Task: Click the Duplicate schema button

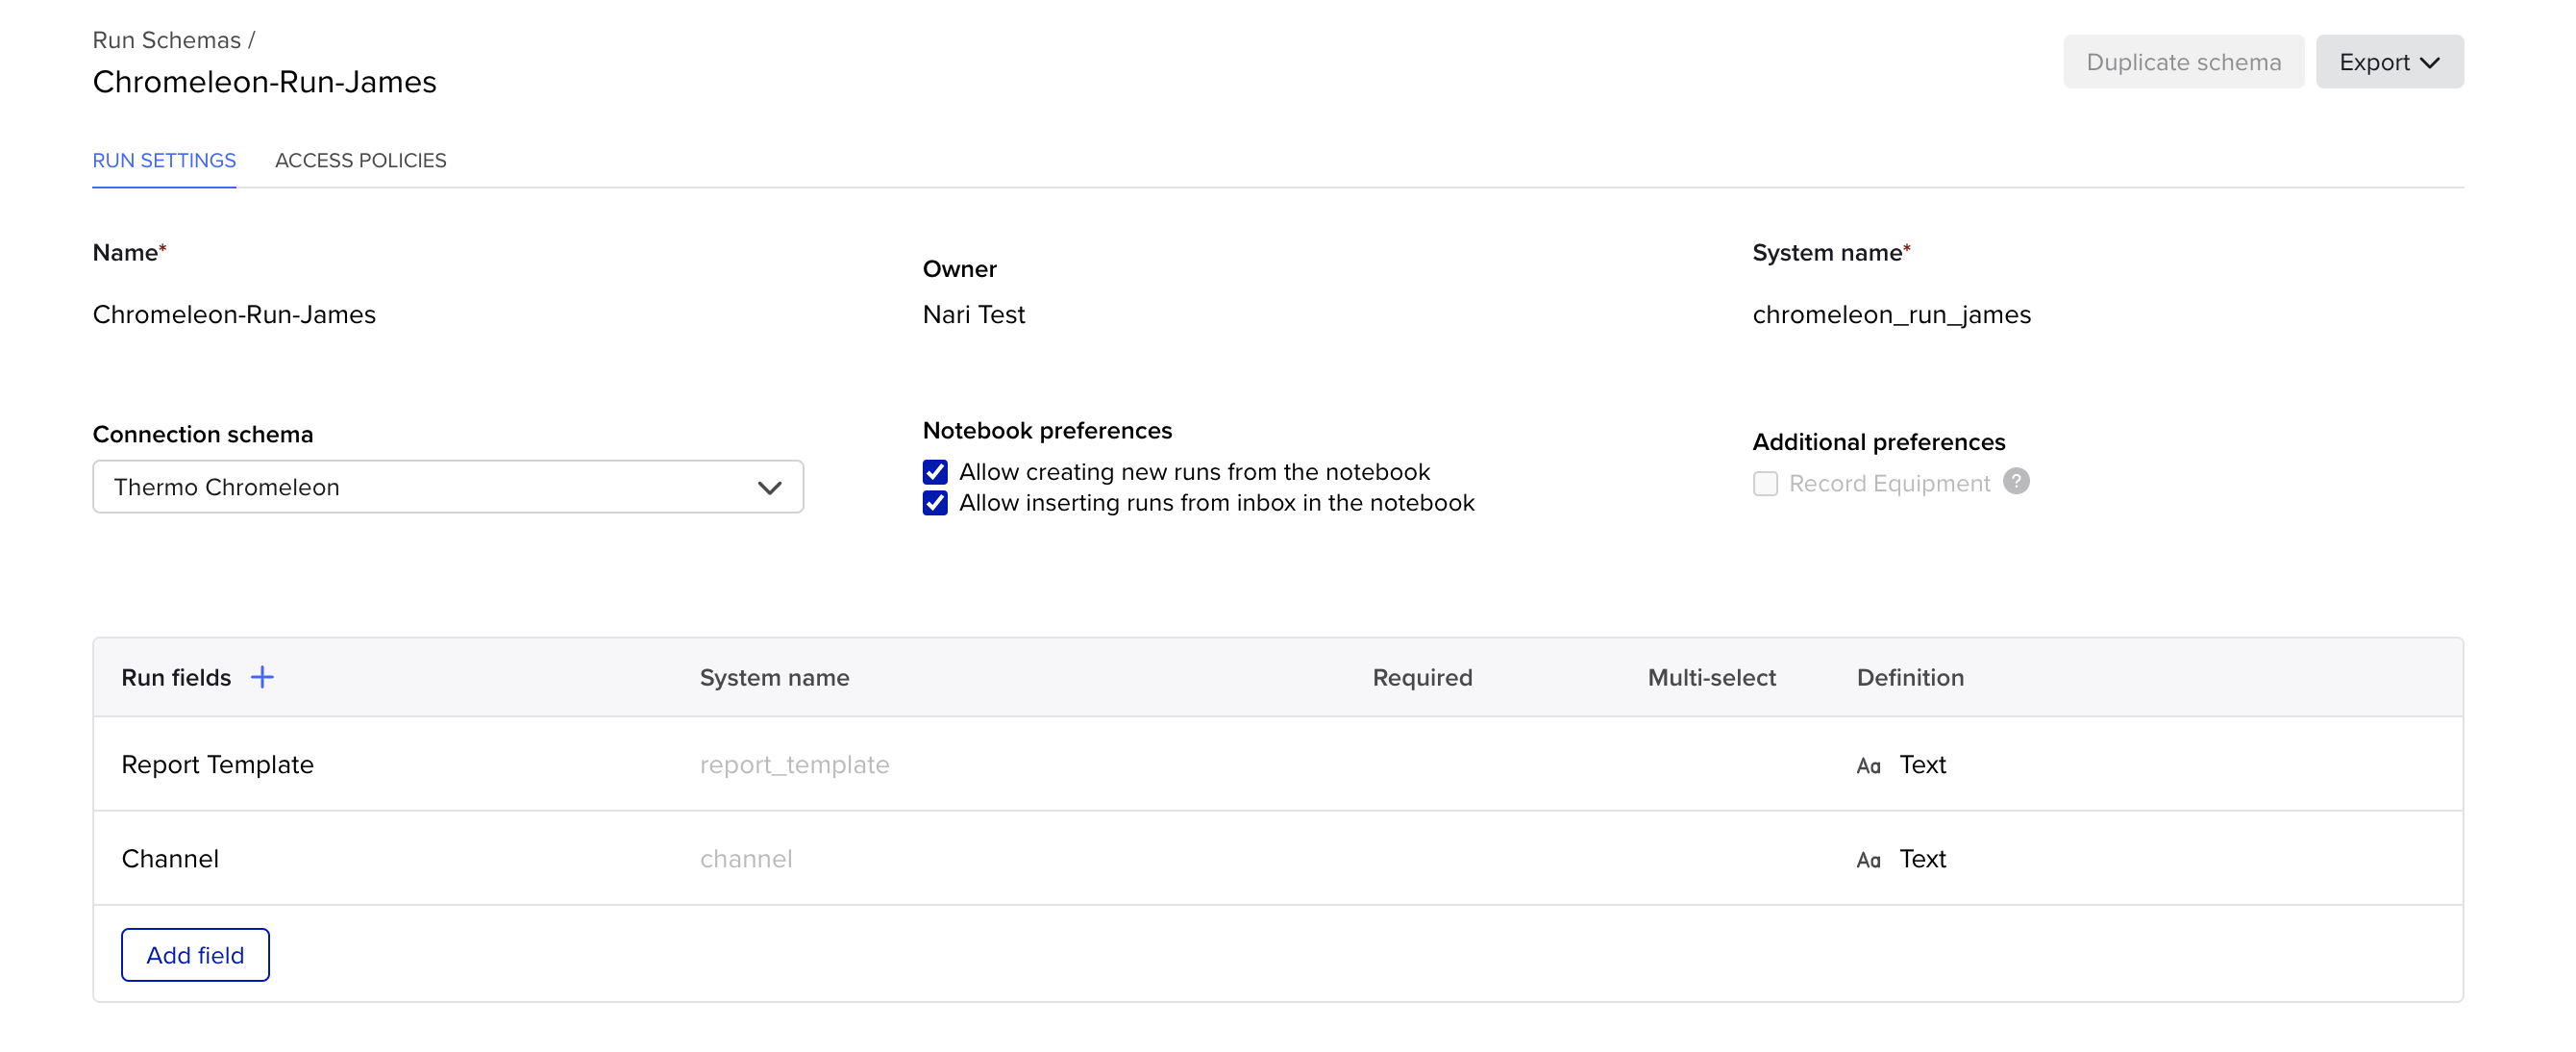Action: (x=2182, y=62)
